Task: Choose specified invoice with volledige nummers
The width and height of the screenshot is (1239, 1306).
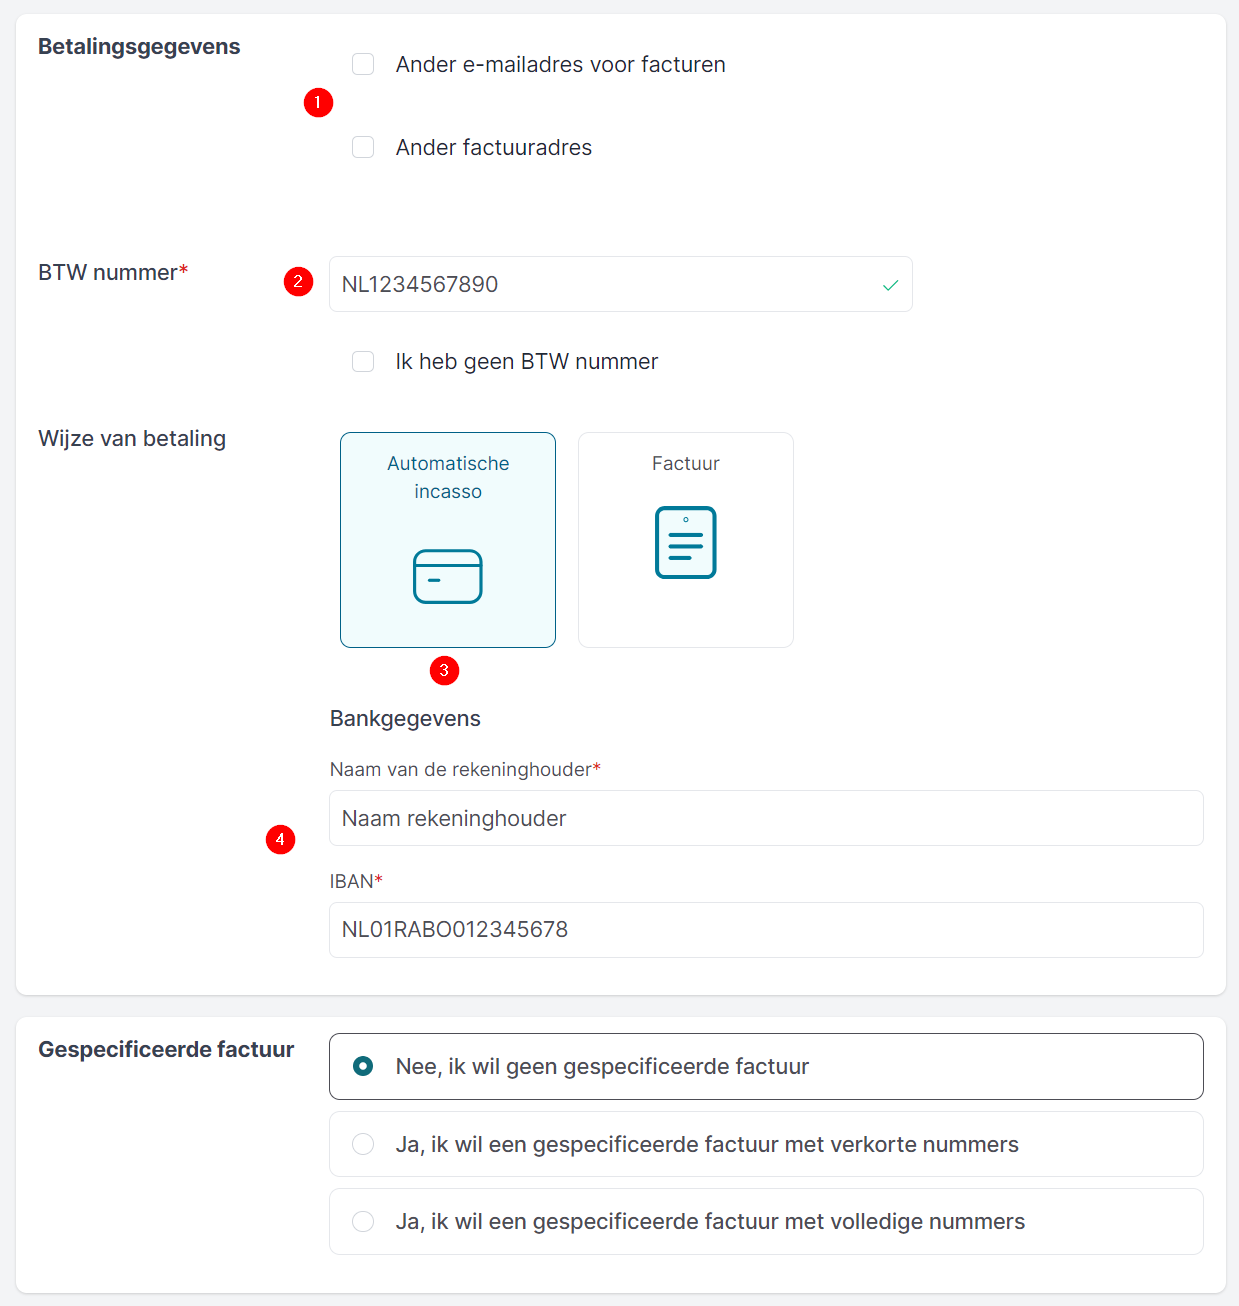Action: [363, 1221]
